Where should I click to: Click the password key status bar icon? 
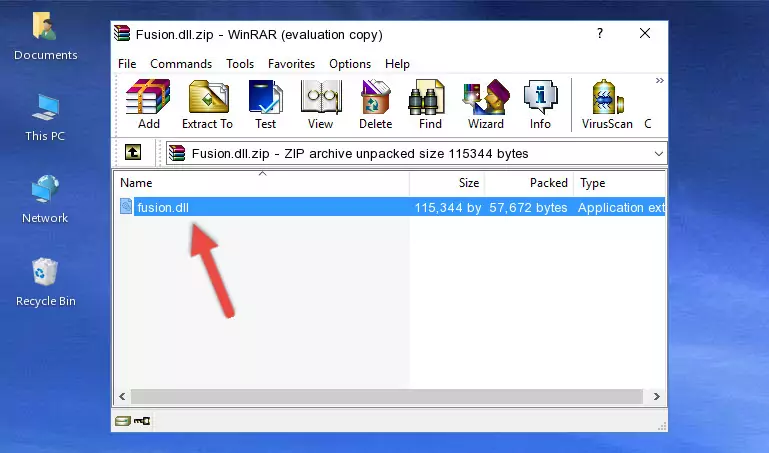click(x=142, y=421)
